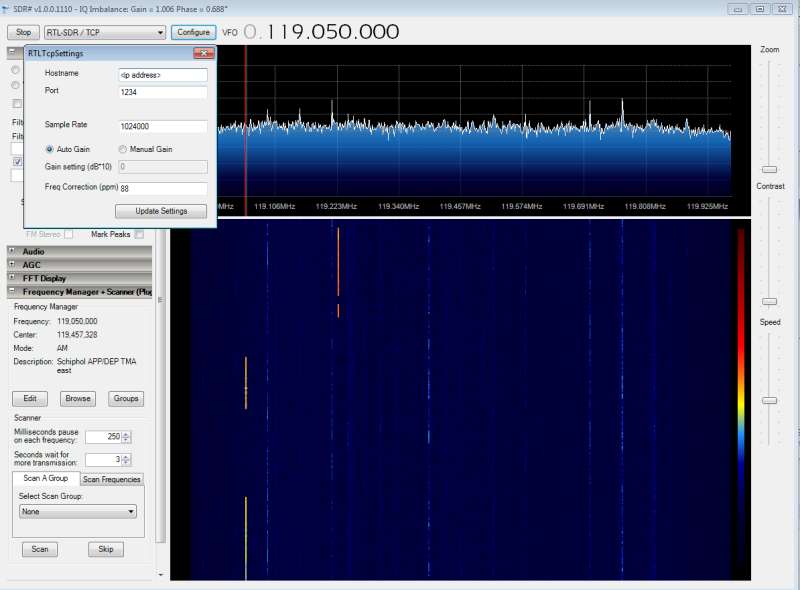Click the Frequency value 119.050.000 in manager
Image resolution: width=800 pixels, height=590 pixels.
pos(77,321)
